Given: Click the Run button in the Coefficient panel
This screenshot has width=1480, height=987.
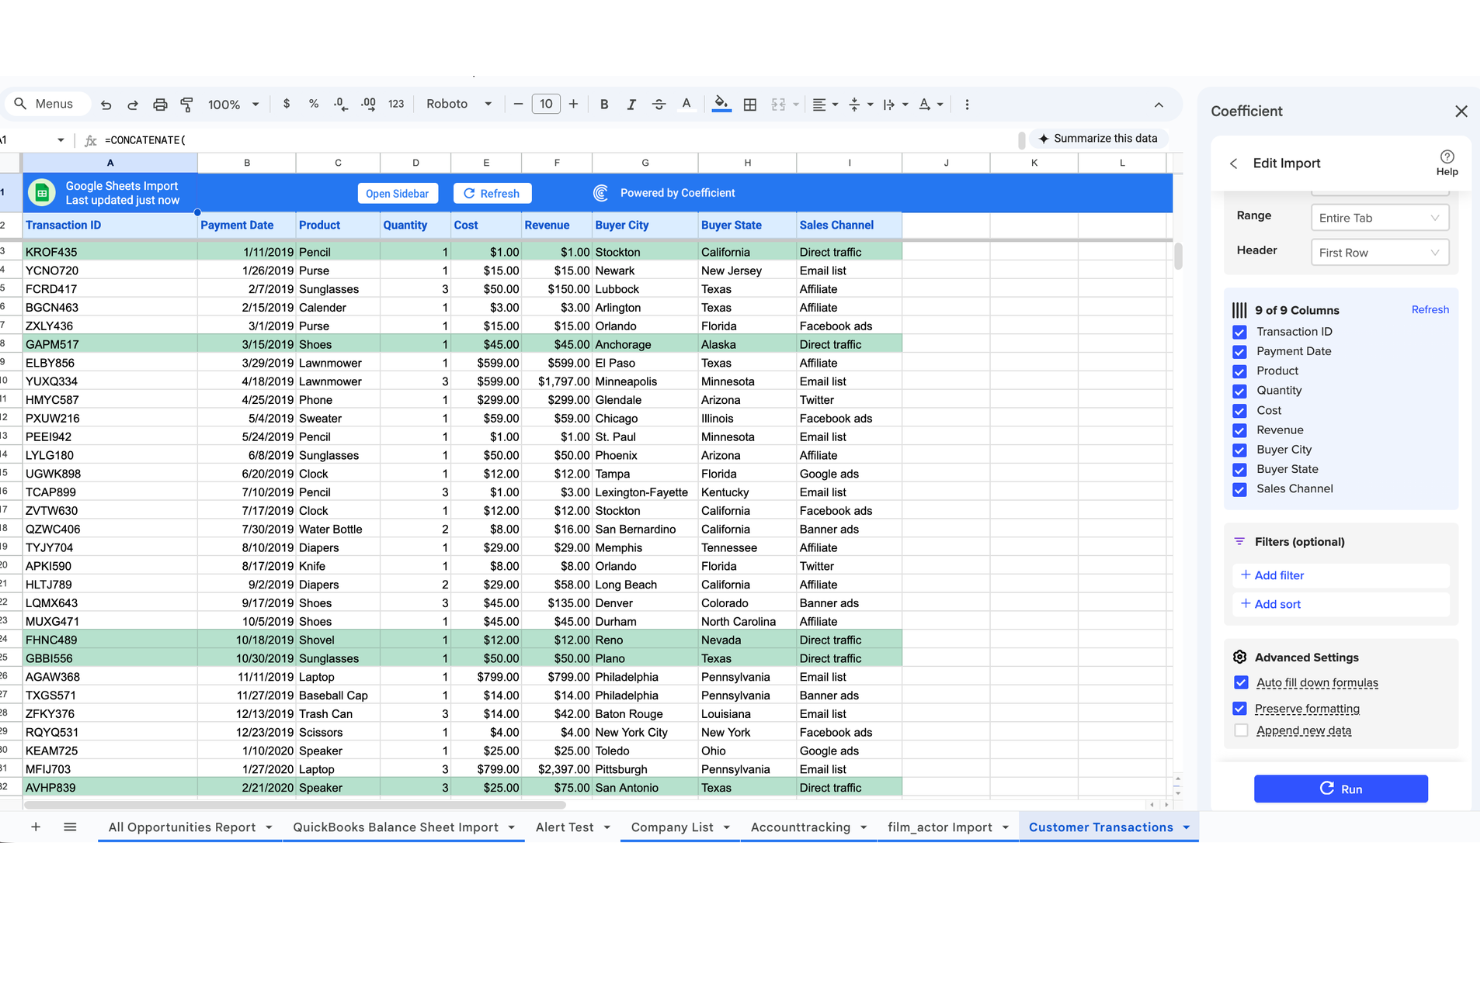Looking at the screenshot, I should (x=1341, y=788).
